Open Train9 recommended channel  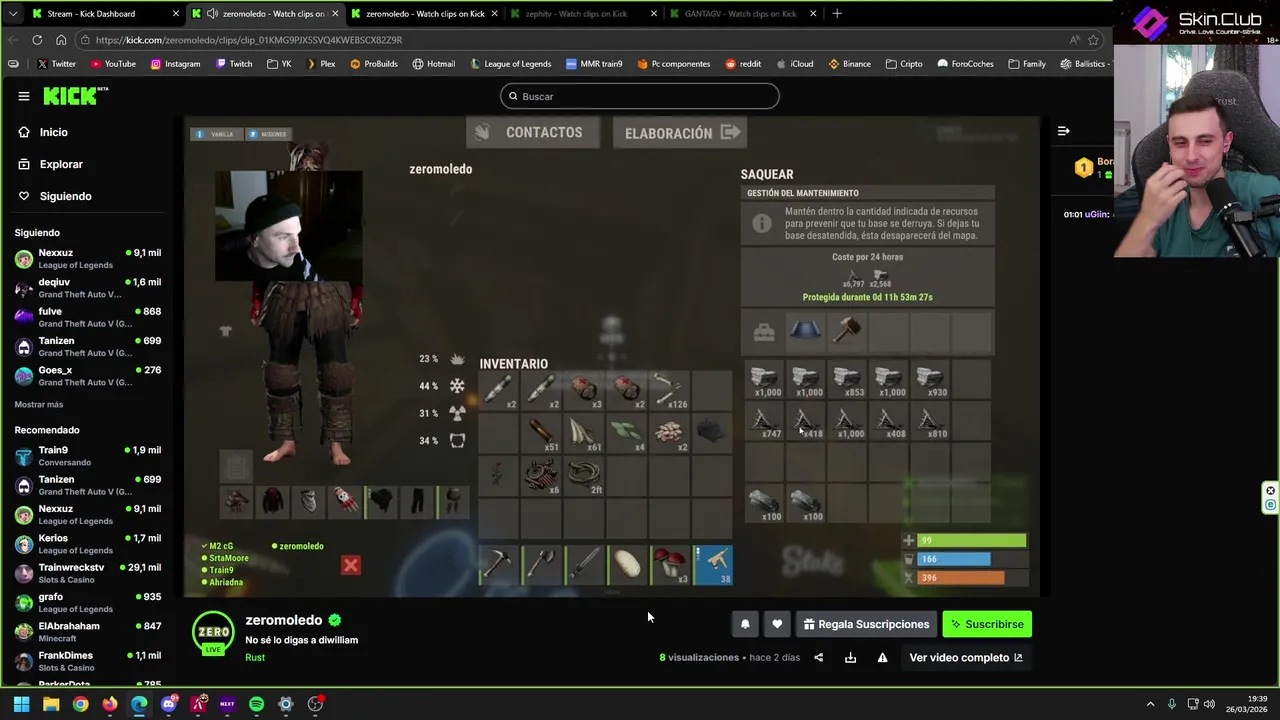pyautogui.click(x=88, y=456)
